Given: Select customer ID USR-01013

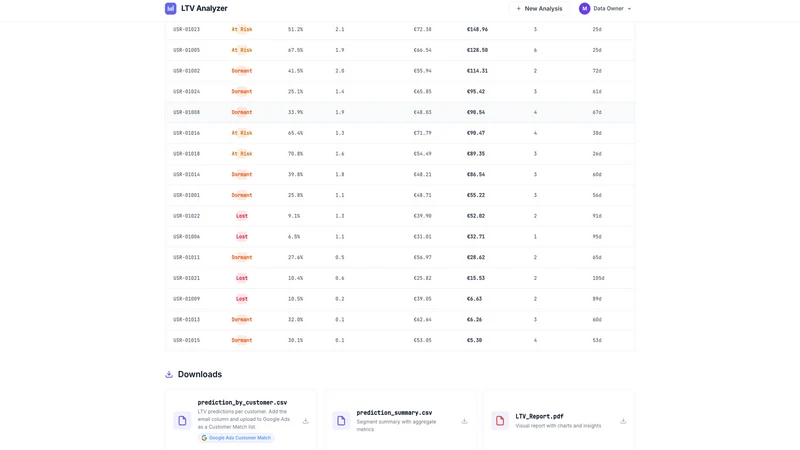Looking at the screenshot, I should (186, 320).
